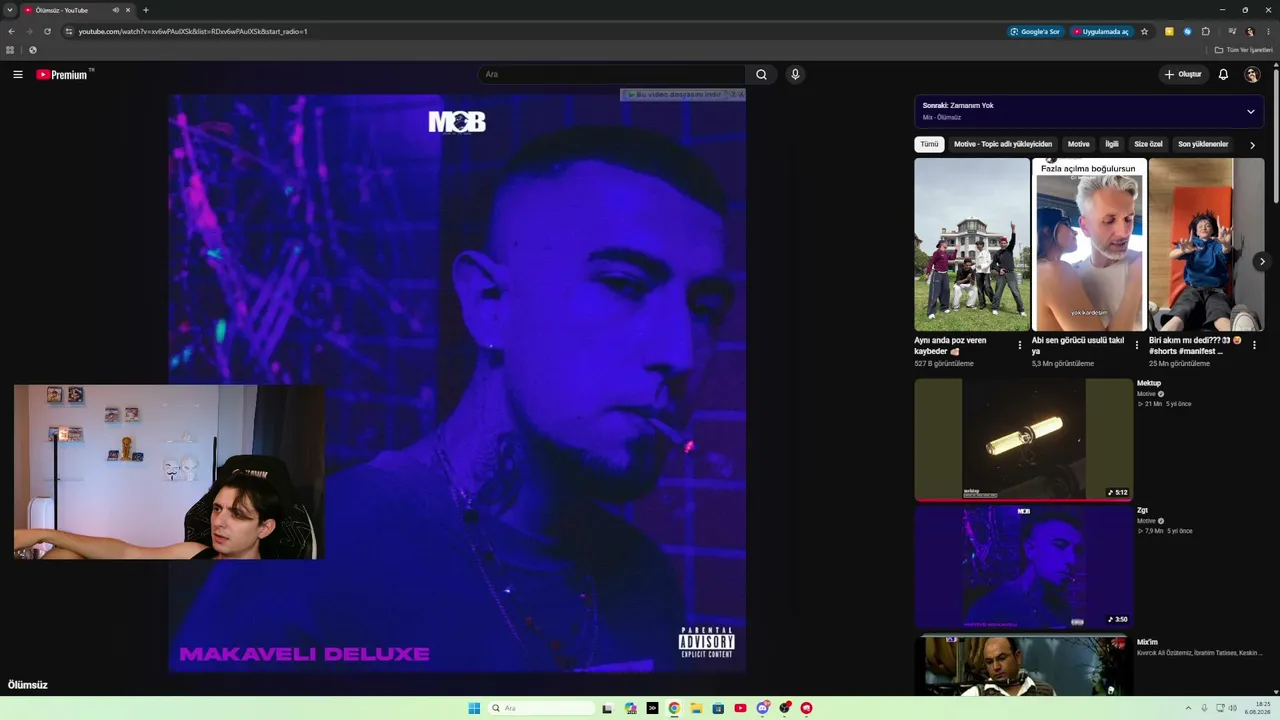Open the "Tüm Yer İşaretleri" bookmarks folder
The height and width of the screenshot is (720, 1280).
tap(1244, 50)
